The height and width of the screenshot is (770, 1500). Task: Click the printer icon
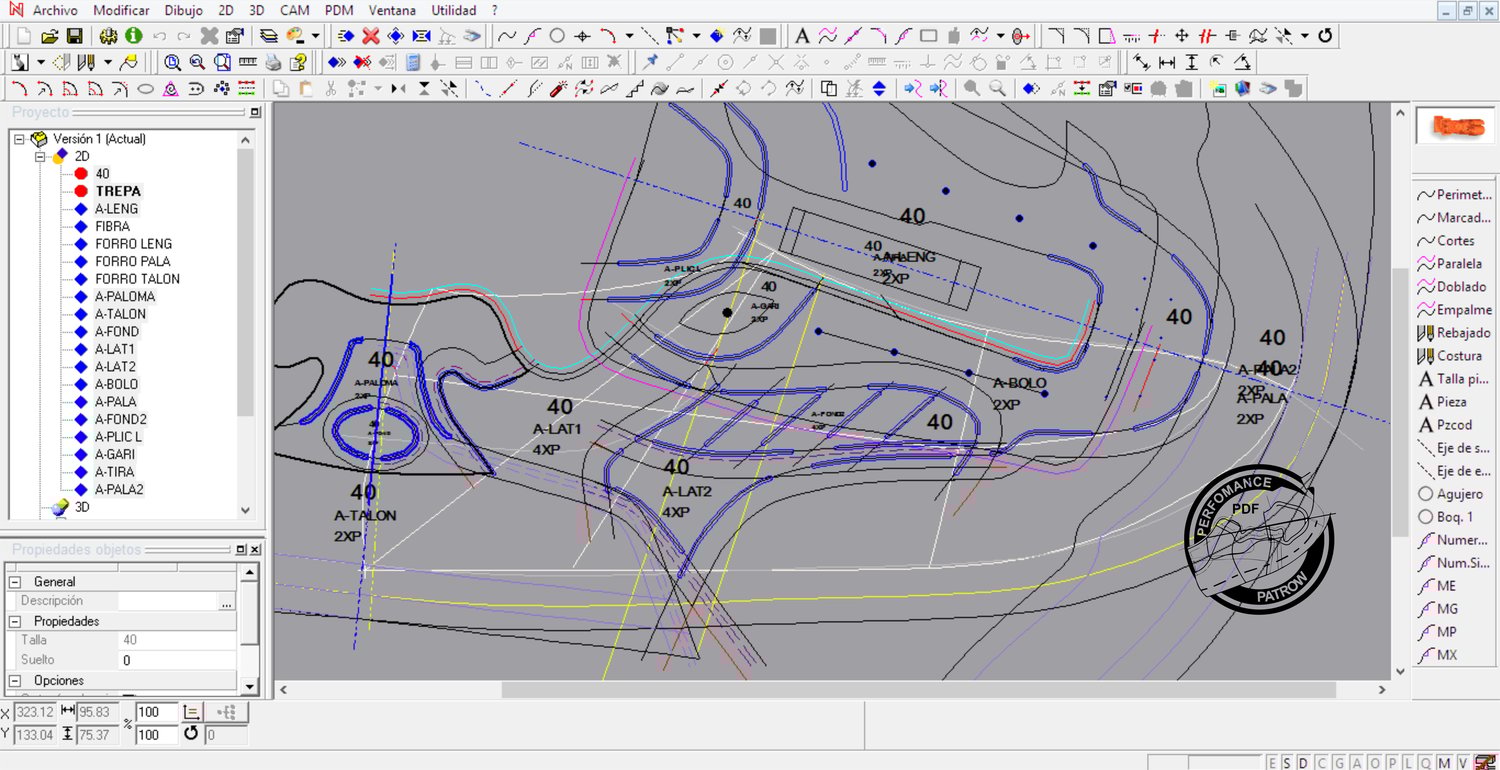tap(273, 62)
